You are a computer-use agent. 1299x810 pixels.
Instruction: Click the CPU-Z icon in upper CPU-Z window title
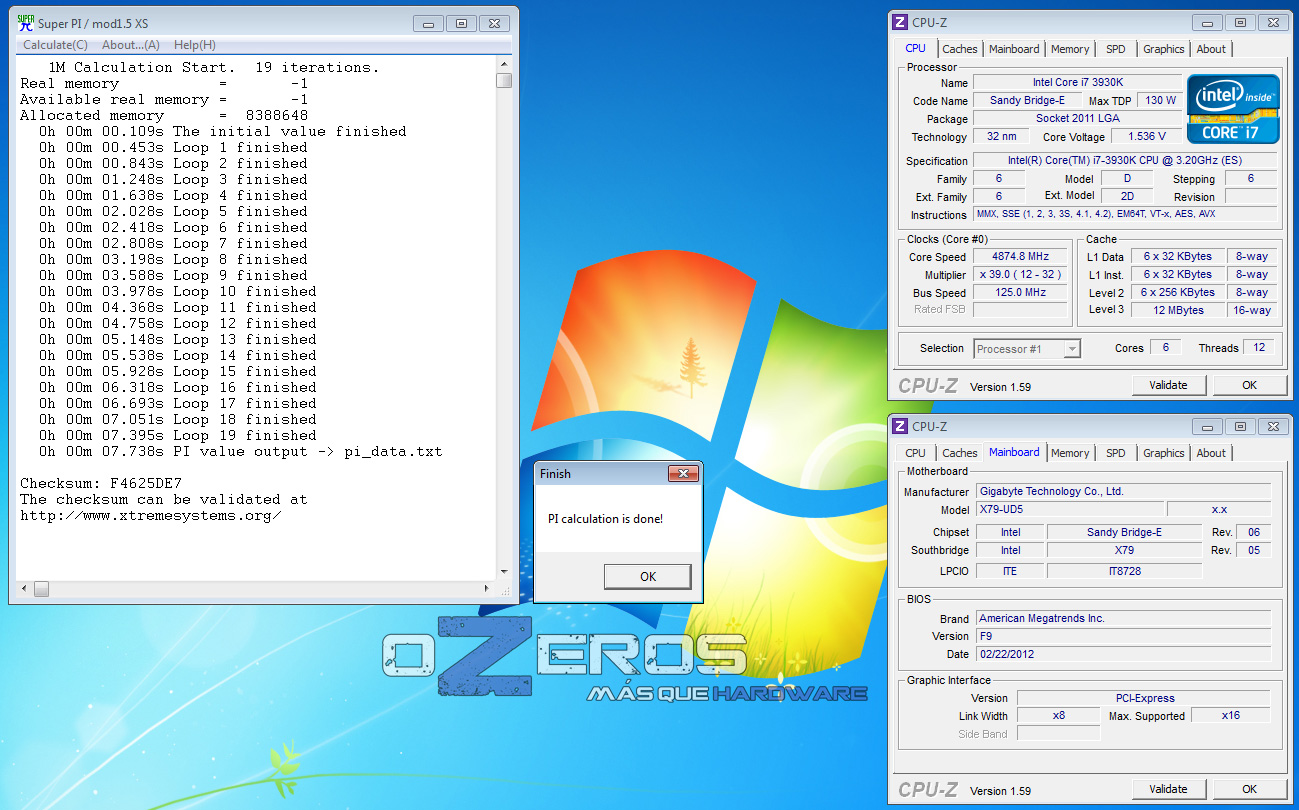click(x=900, y=22)
